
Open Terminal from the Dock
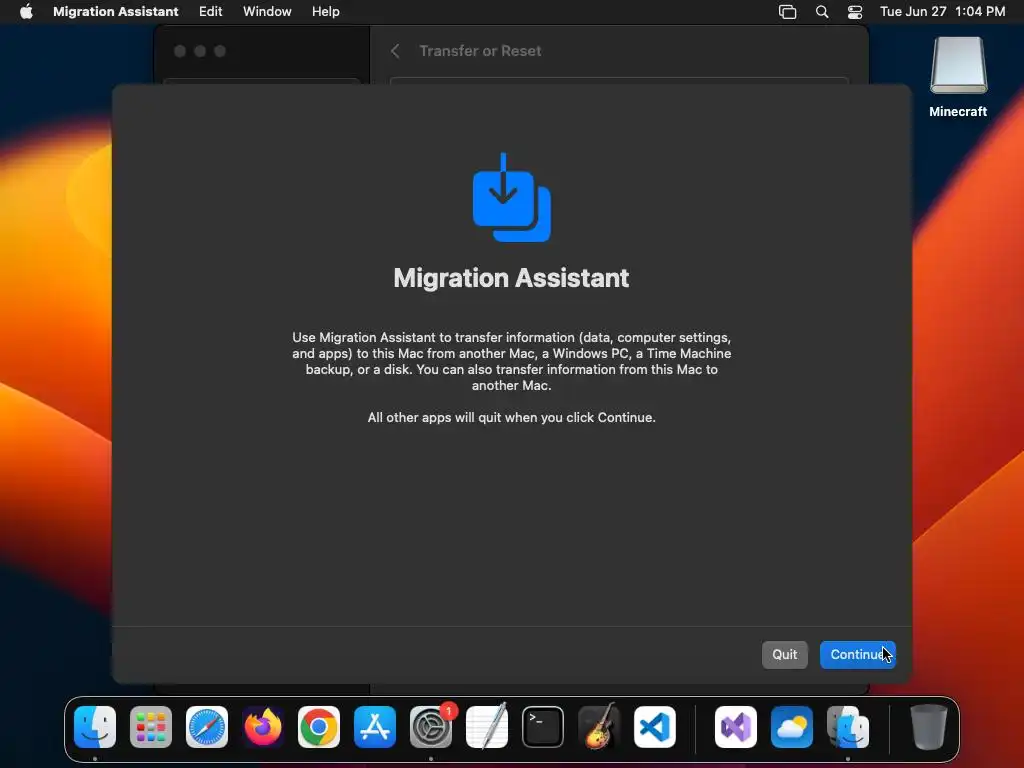click(x=543, y=727)
